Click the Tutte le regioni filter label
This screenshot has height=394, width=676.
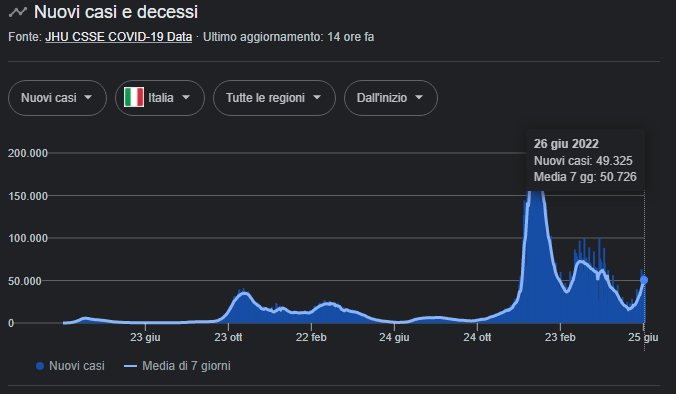[266, 98]
